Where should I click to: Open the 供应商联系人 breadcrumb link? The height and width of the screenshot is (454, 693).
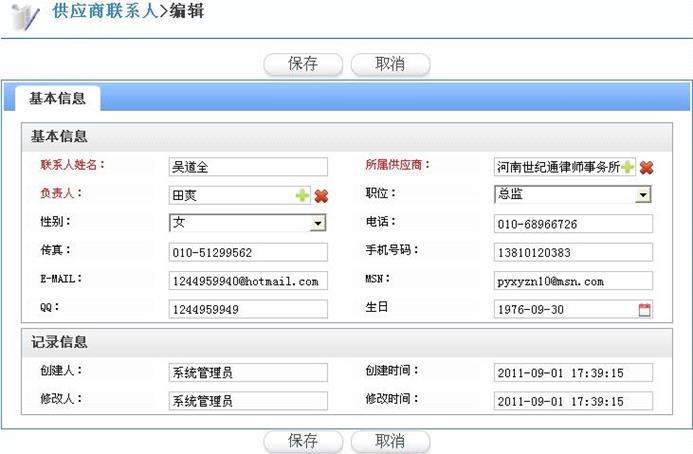[x=105, y=11]
